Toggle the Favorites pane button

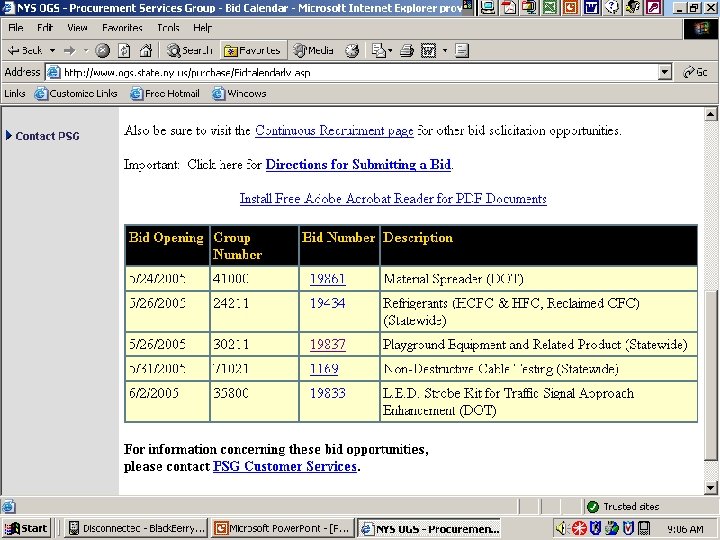coord(253,51)
